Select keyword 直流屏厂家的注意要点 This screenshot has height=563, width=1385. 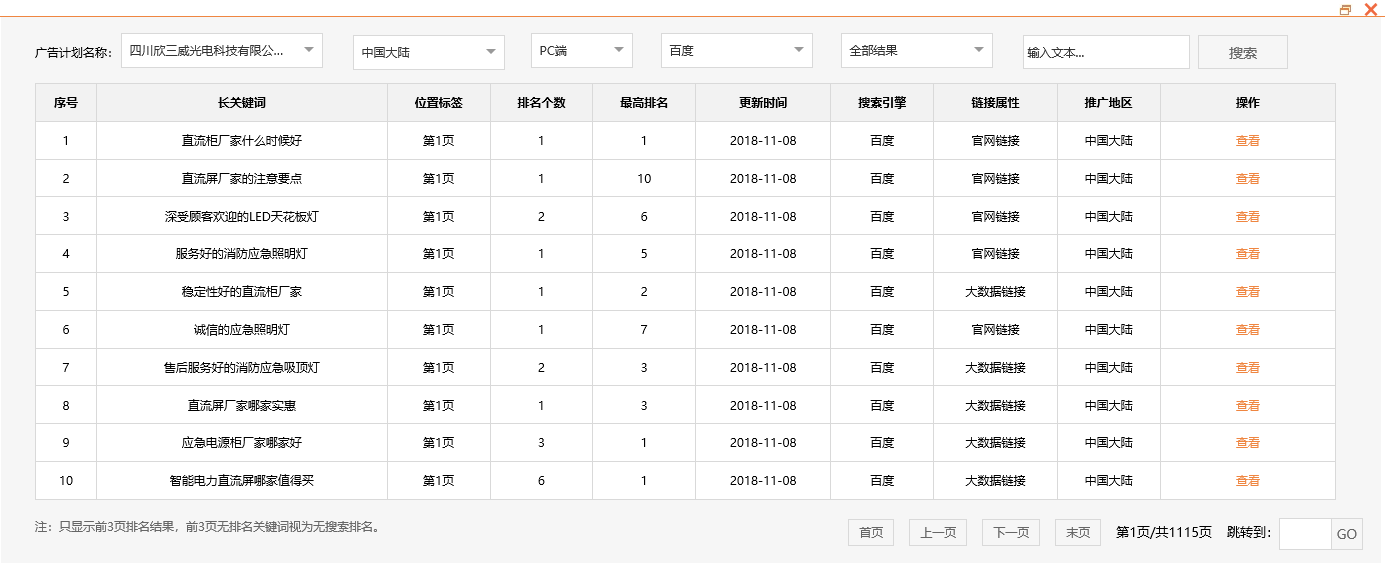[x=242, y=179]
